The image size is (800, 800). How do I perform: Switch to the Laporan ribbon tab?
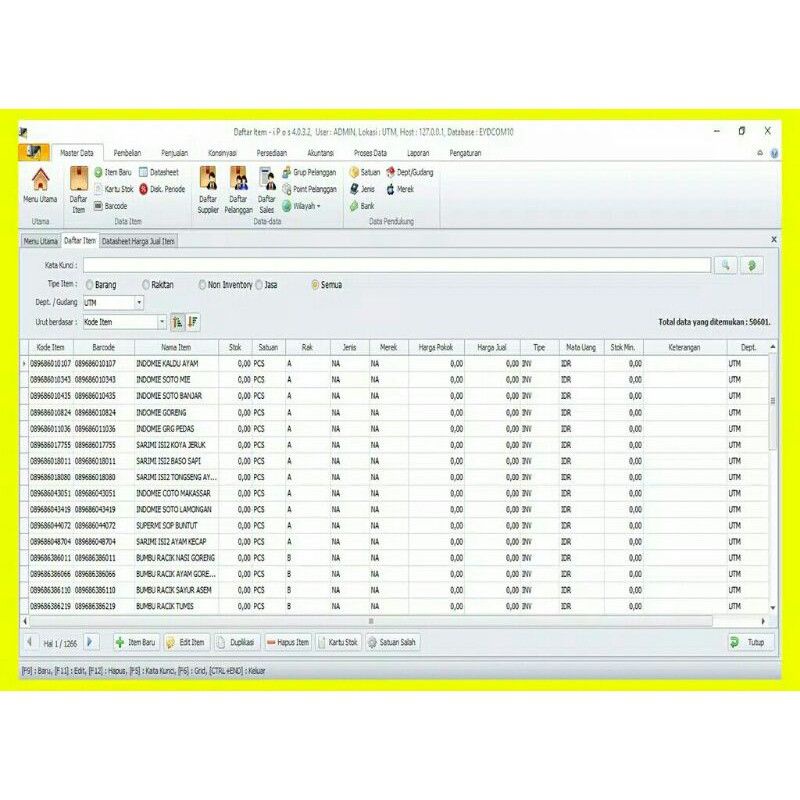(x=418, y=153)
